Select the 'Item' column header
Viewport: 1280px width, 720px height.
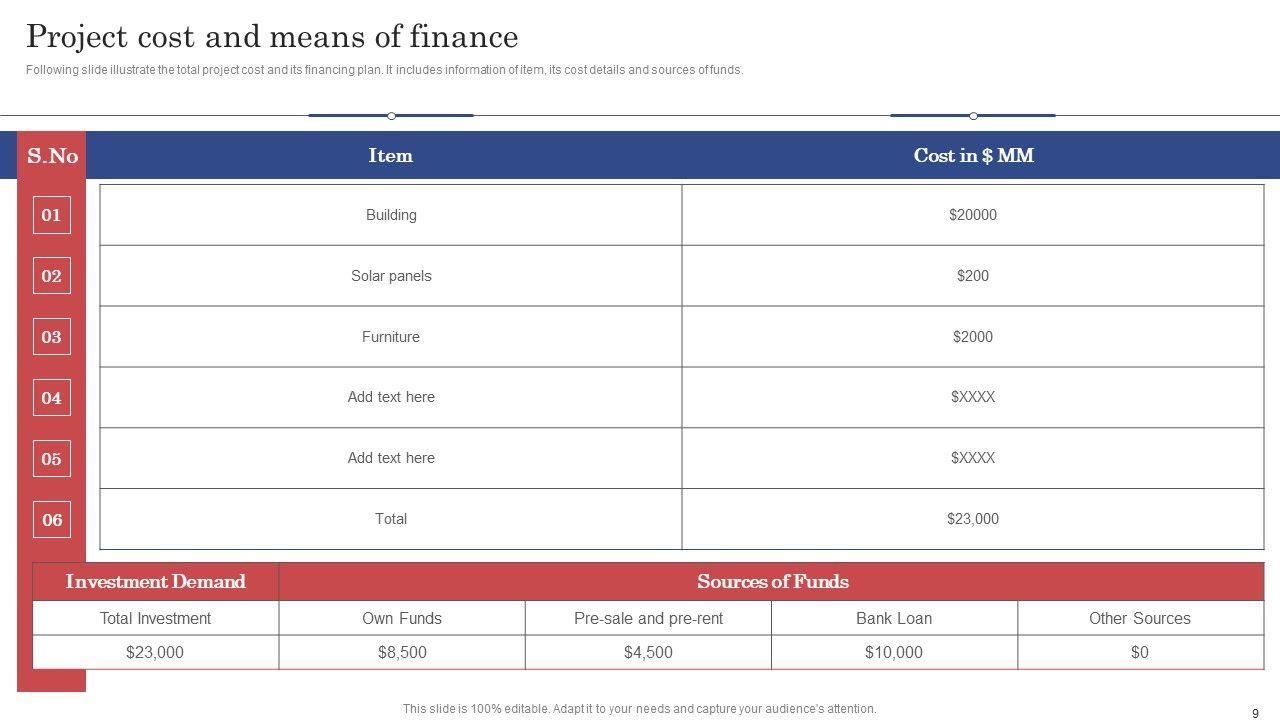(390, 155)
